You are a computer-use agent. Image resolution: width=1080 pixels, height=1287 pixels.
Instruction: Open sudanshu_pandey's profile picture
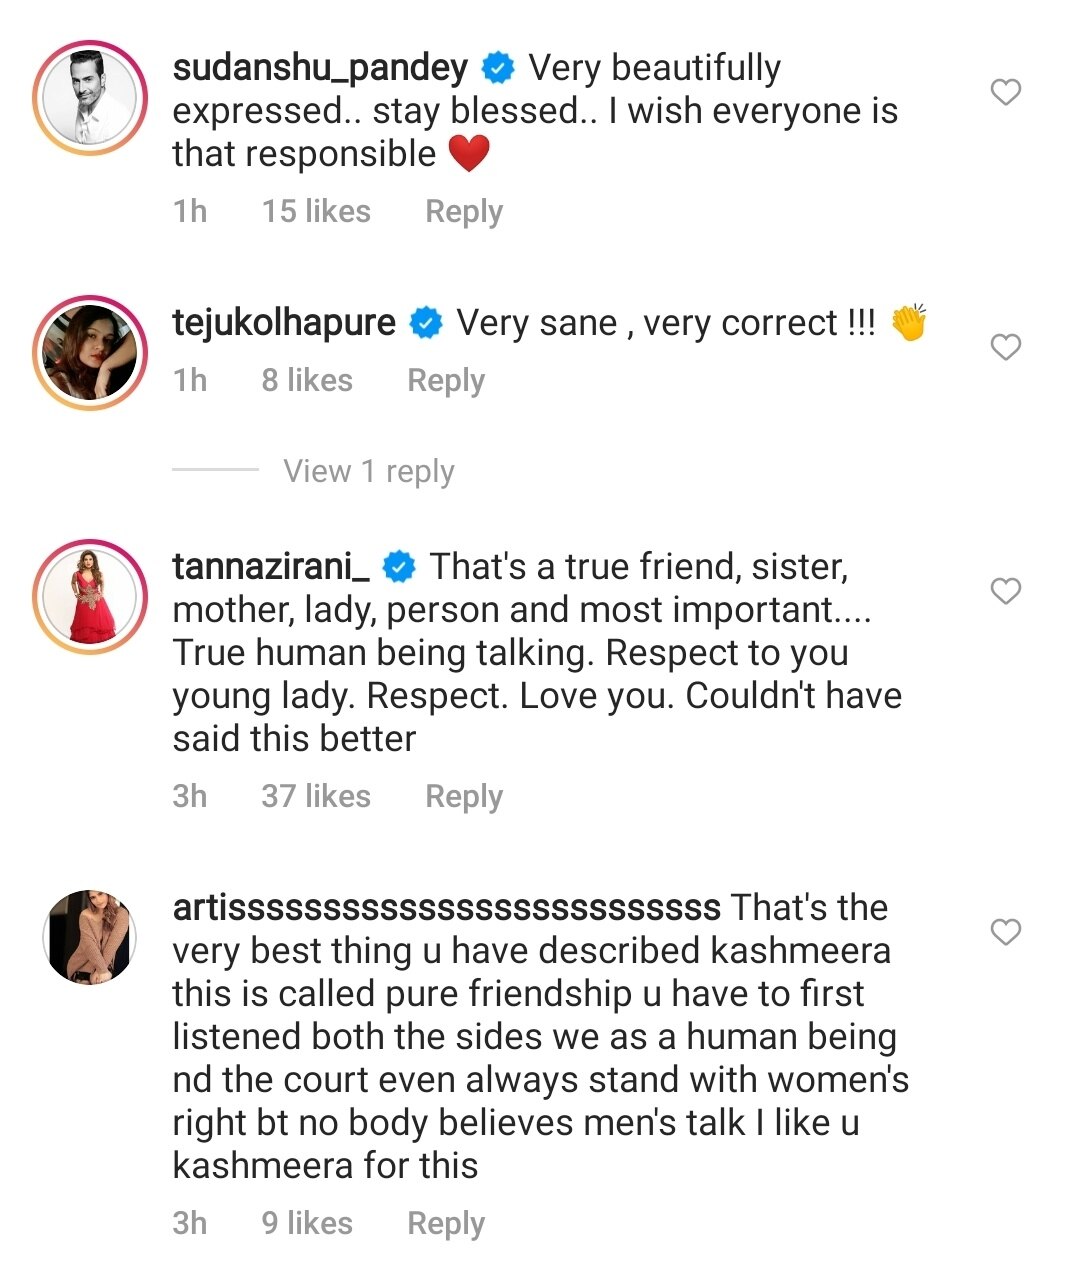pos(90,98)
